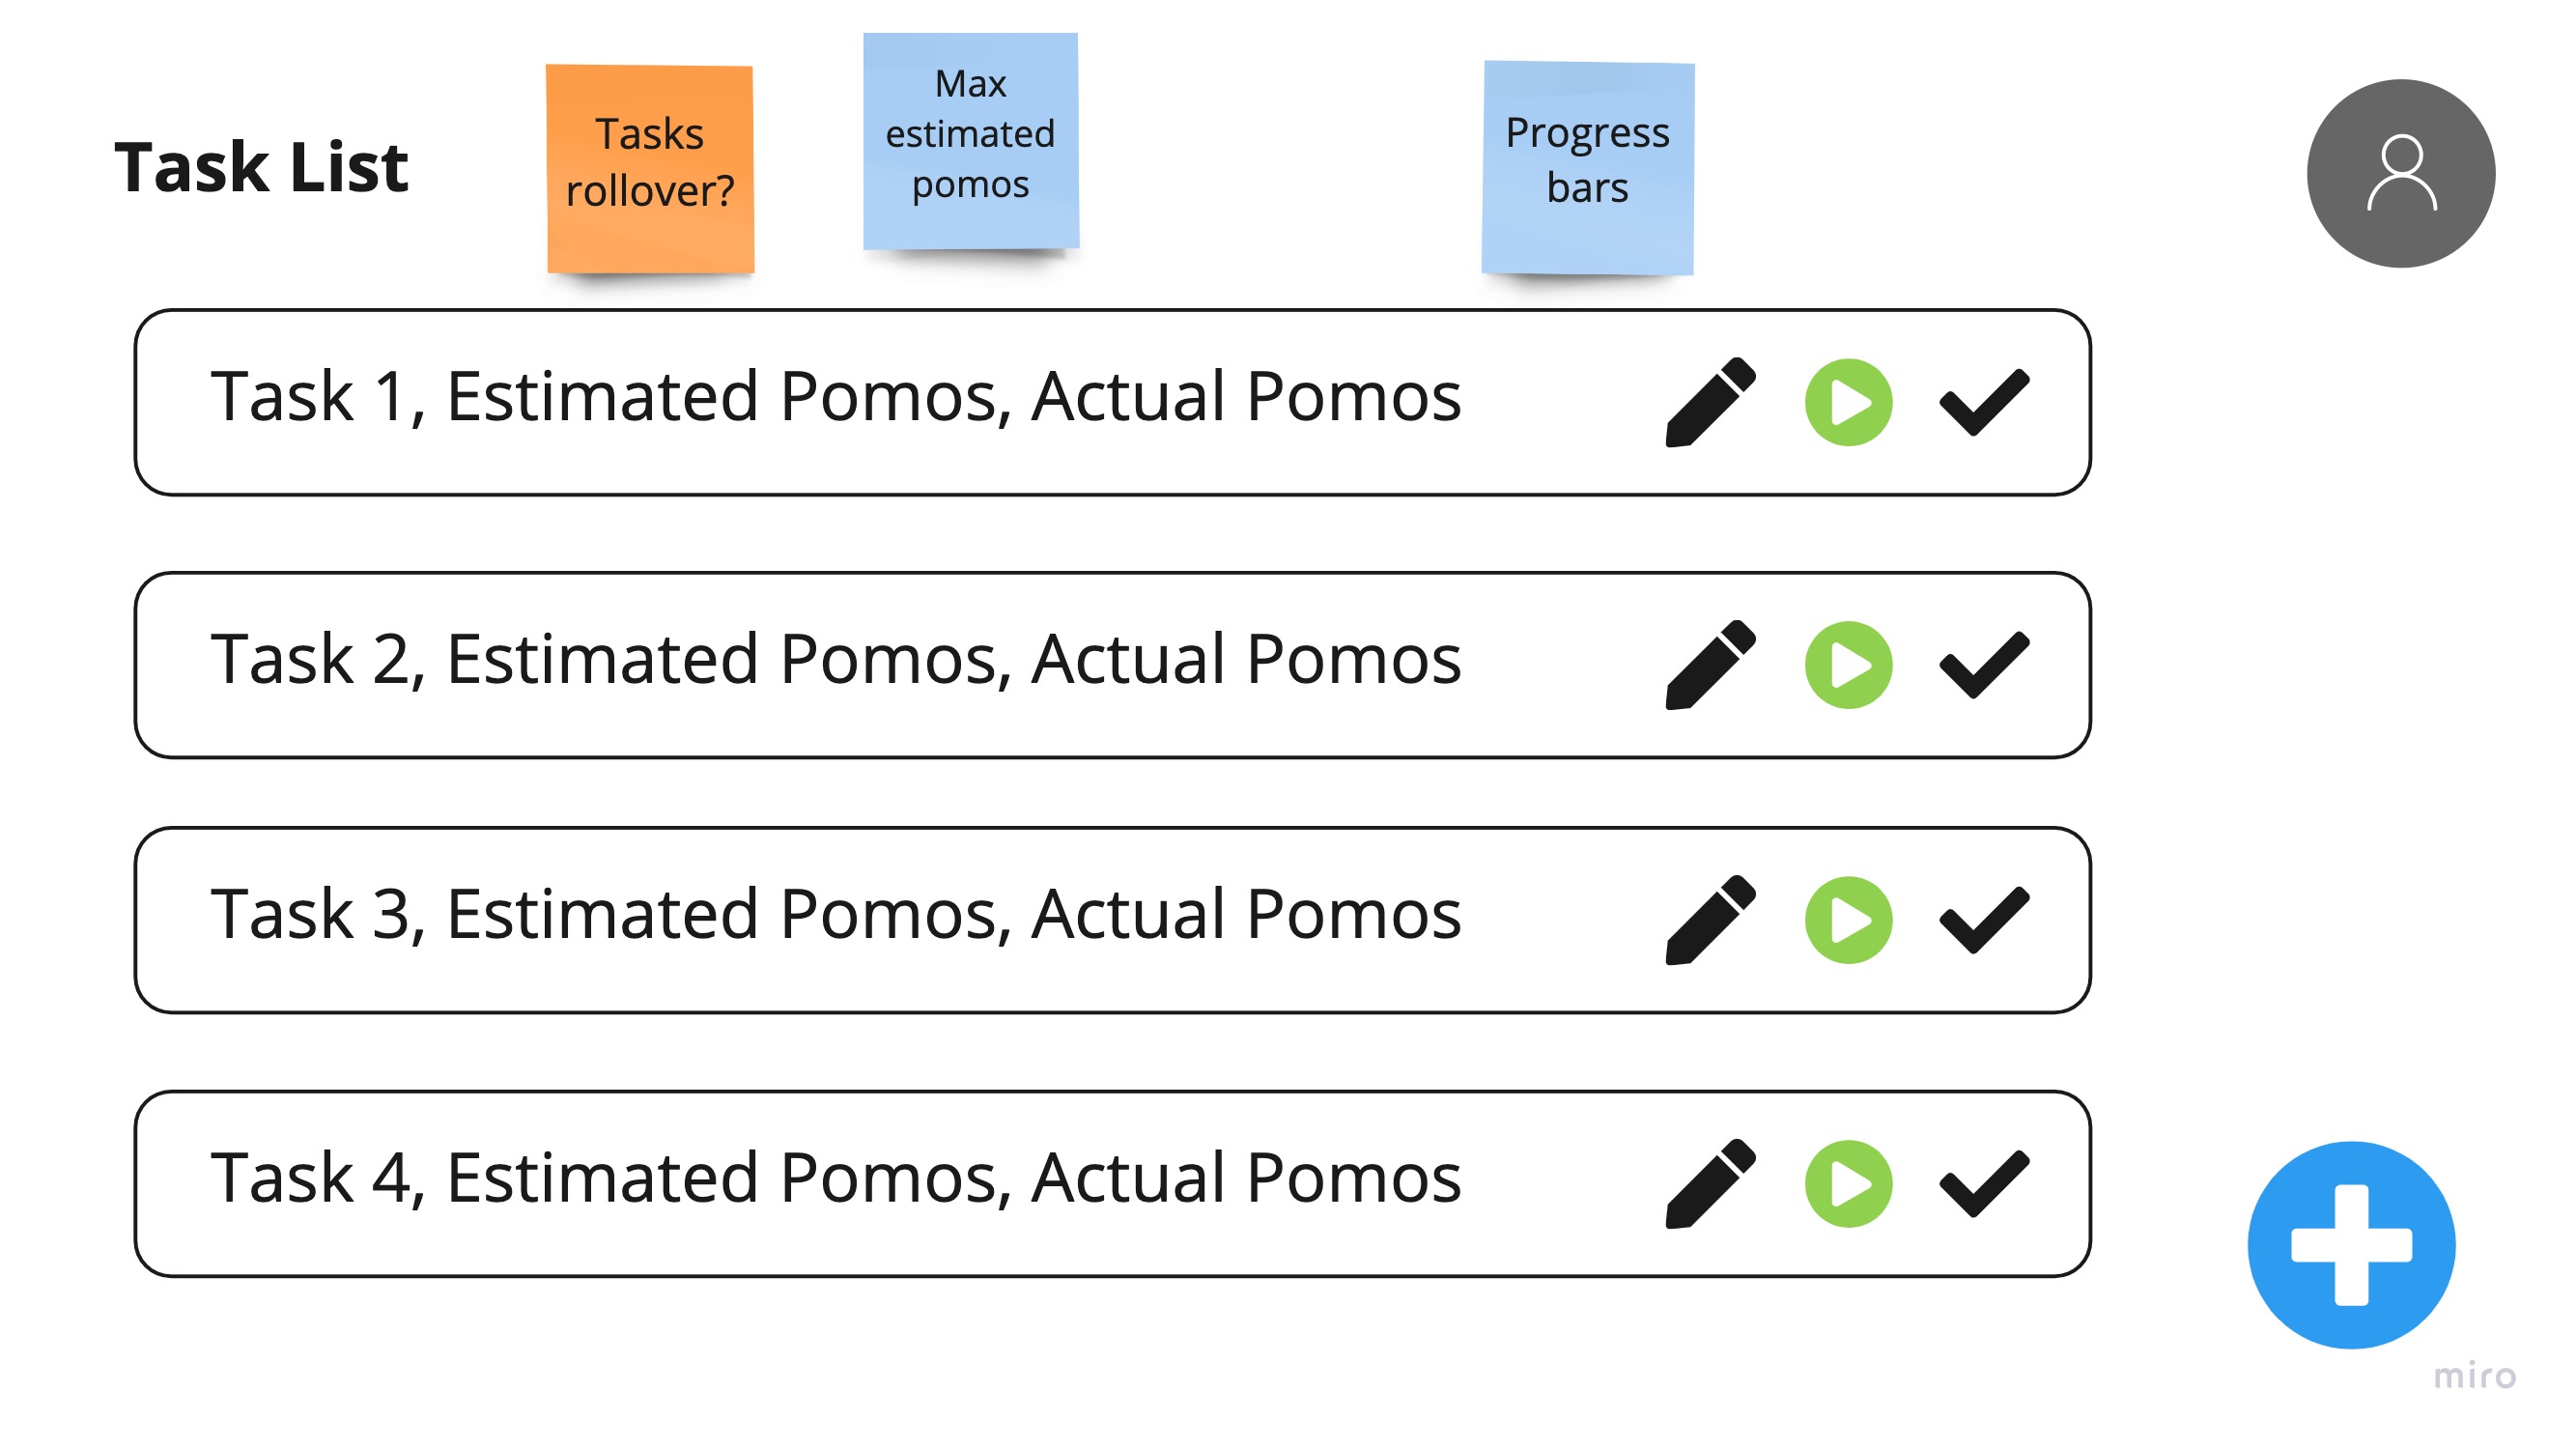The height and width of the screenshot is (1448, 2576).
Task: Add a new task with the blue plus button
Action: (x=2350, y=1244)
